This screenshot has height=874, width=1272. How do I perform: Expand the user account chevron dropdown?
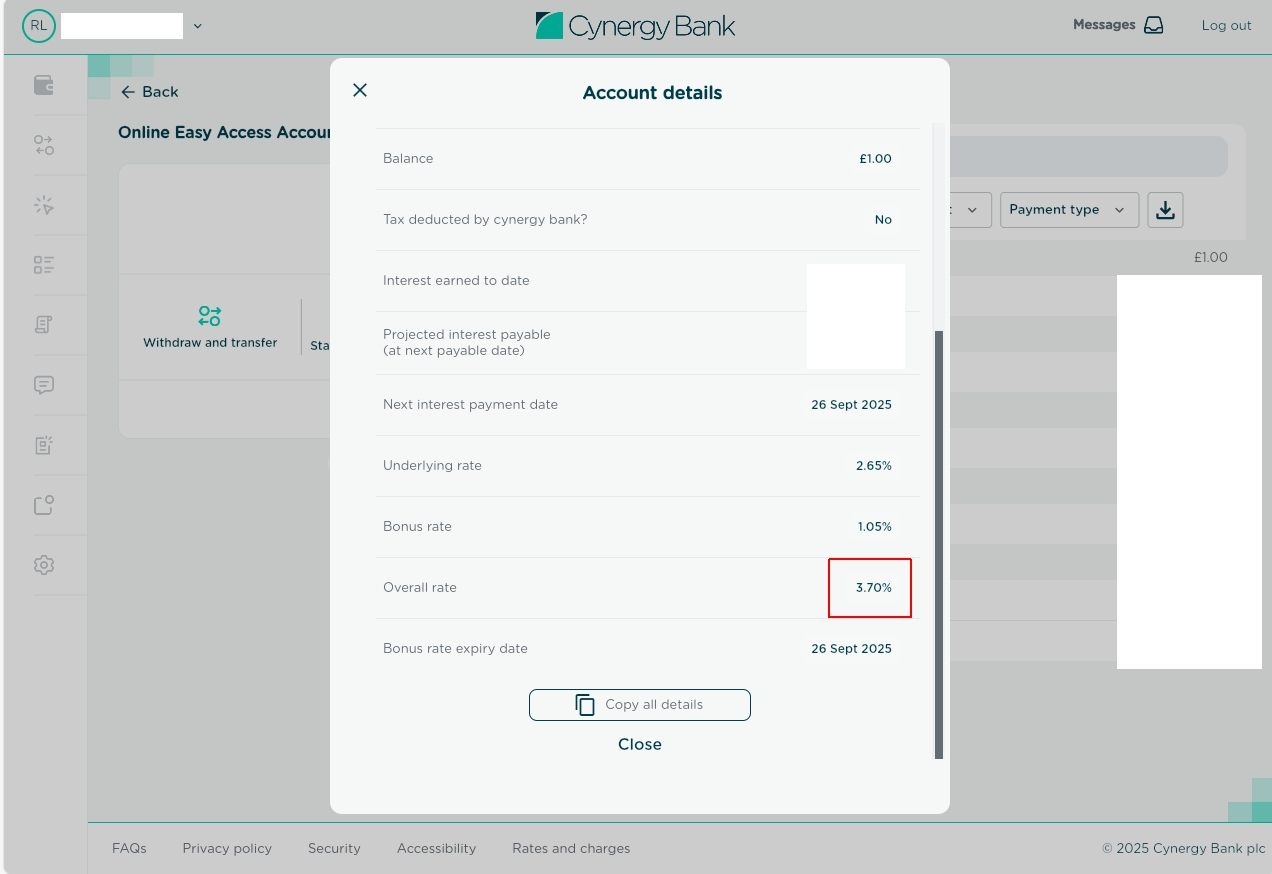click(197, 26)
